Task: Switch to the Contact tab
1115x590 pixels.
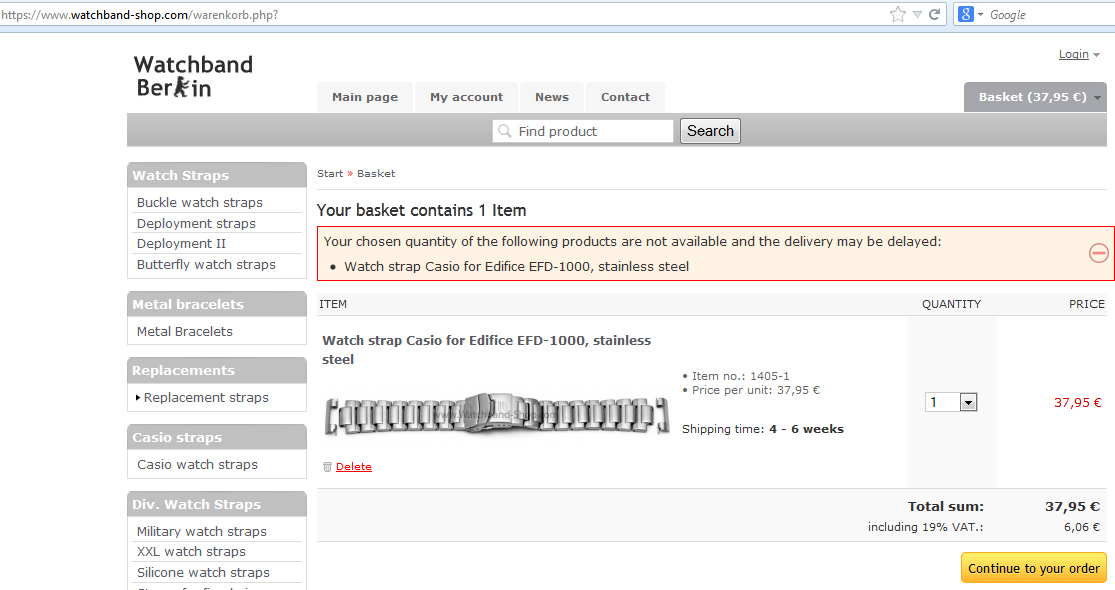Action: 625,97
